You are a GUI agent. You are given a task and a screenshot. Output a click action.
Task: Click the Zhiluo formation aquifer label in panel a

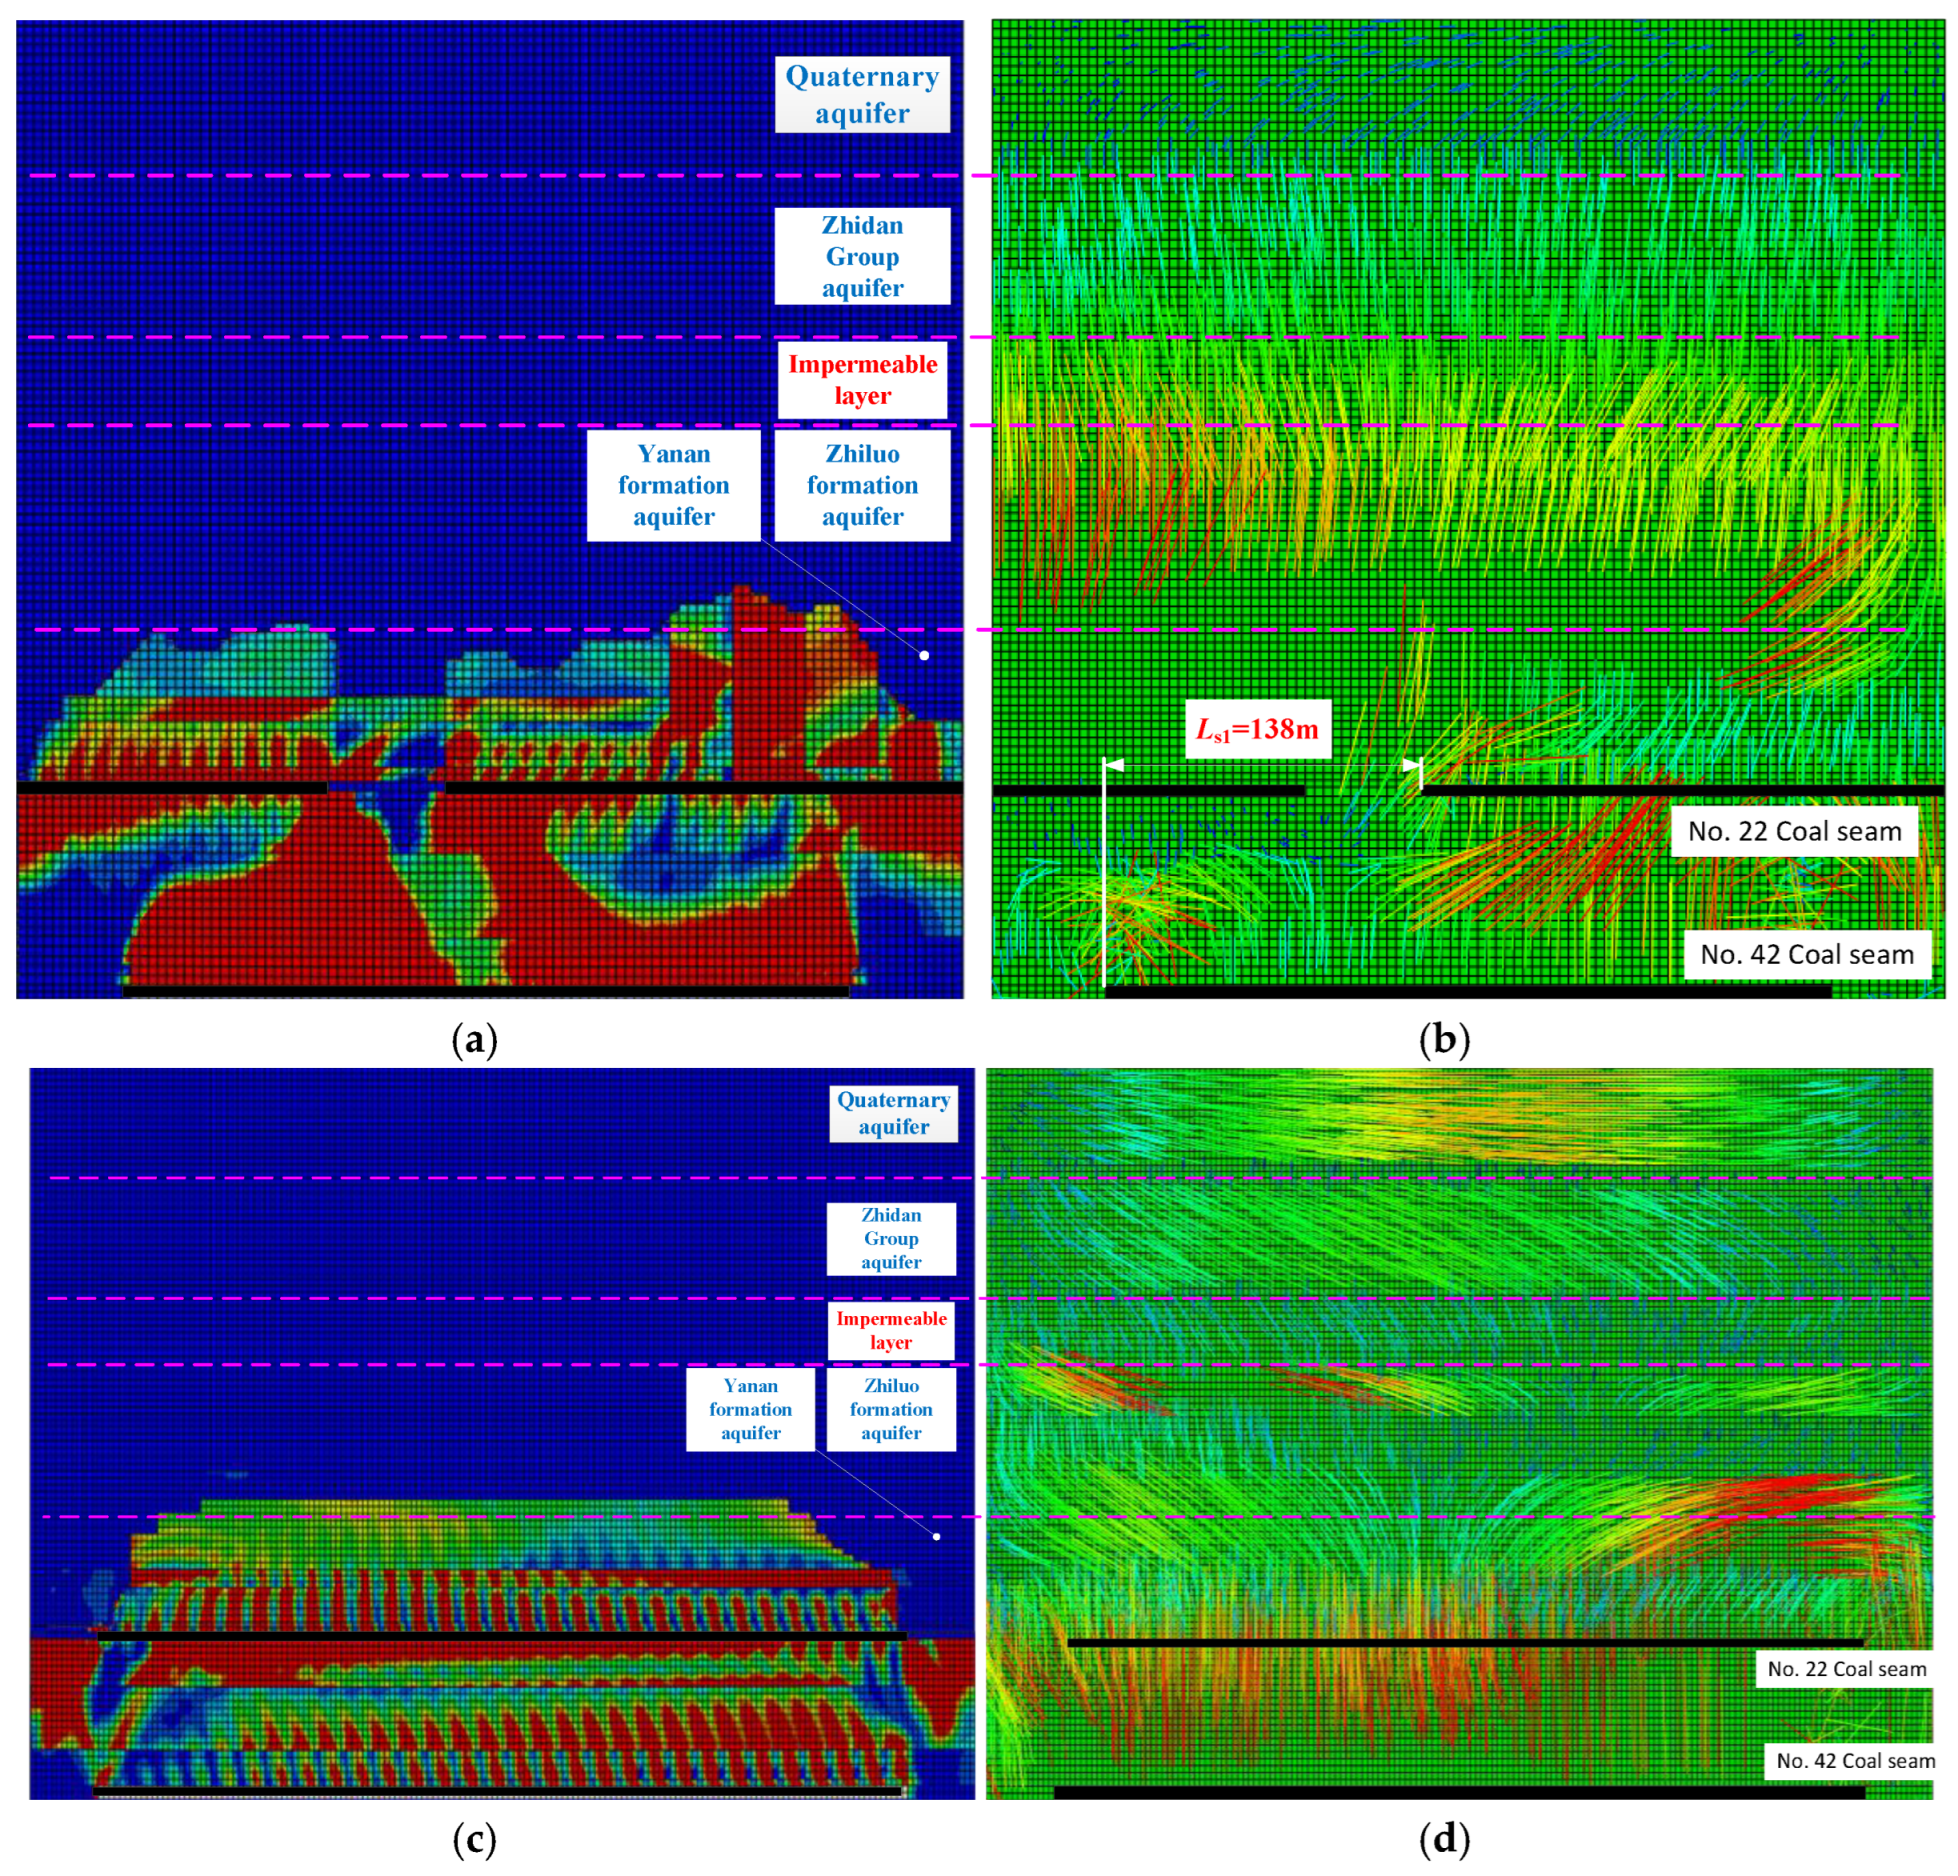862,485
